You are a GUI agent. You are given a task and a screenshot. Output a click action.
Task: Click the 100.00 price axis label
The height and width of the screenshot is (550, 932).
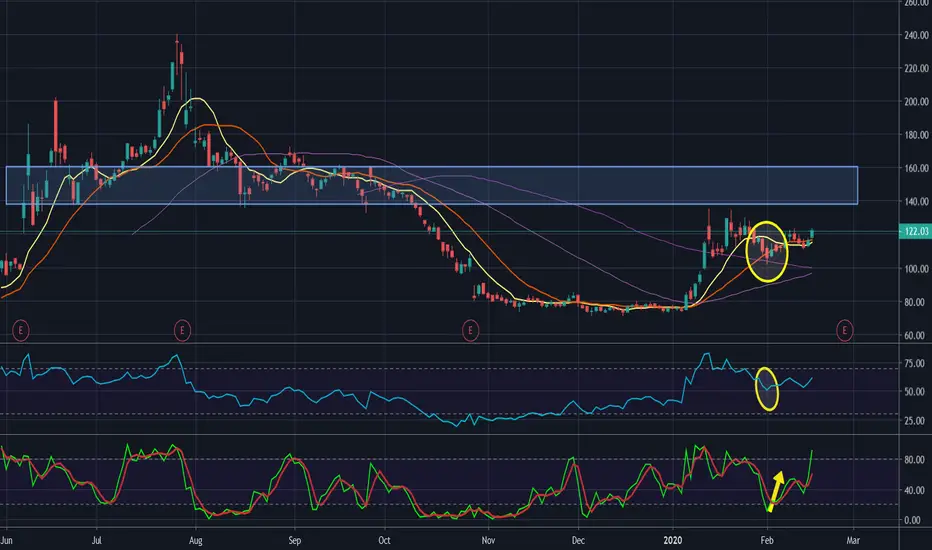916,269
